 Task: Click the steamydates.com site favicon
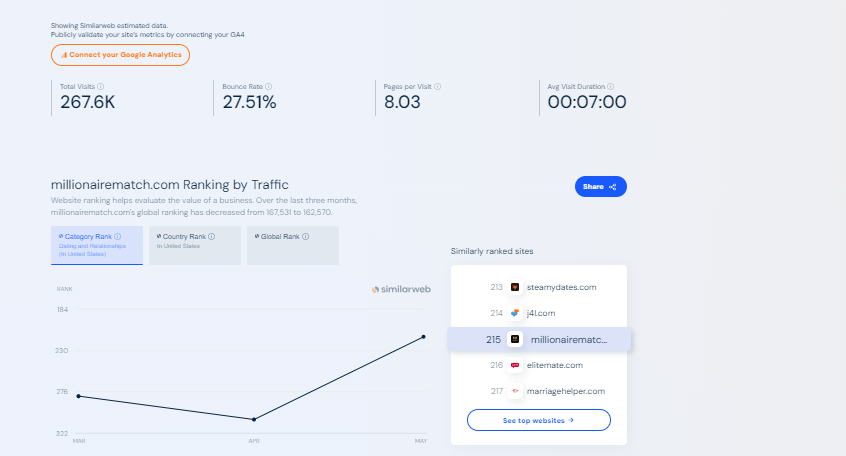[515, 288]
